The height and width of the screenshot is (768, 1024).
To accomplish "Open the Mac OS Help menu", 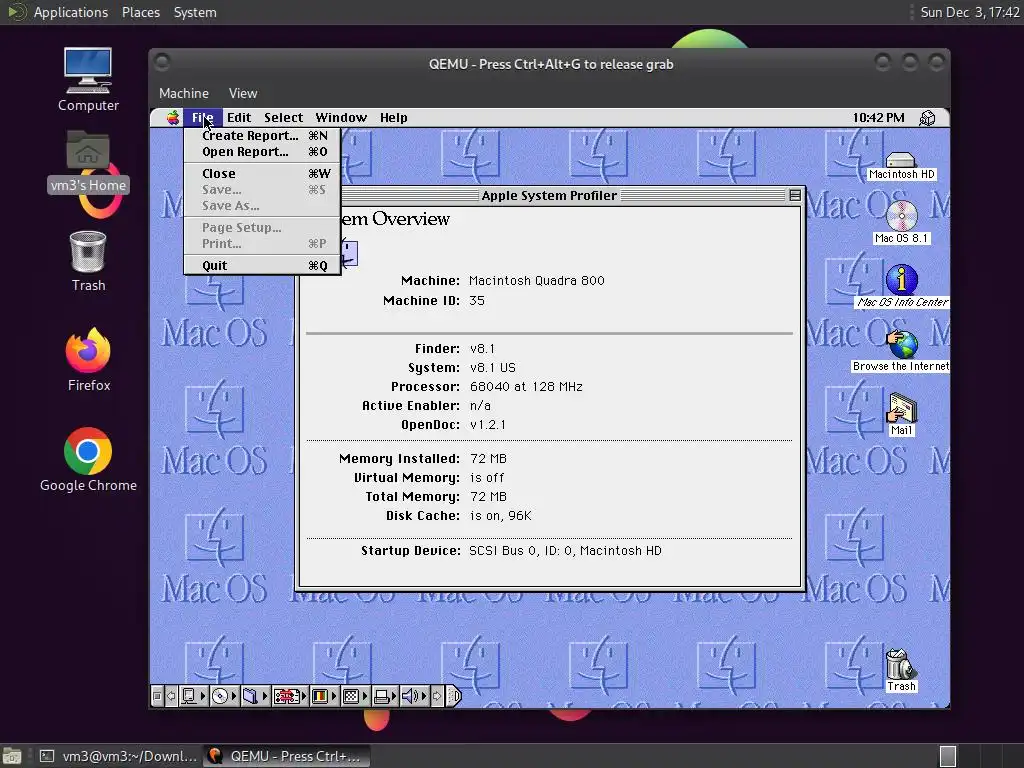I will [x=394, y=118].
